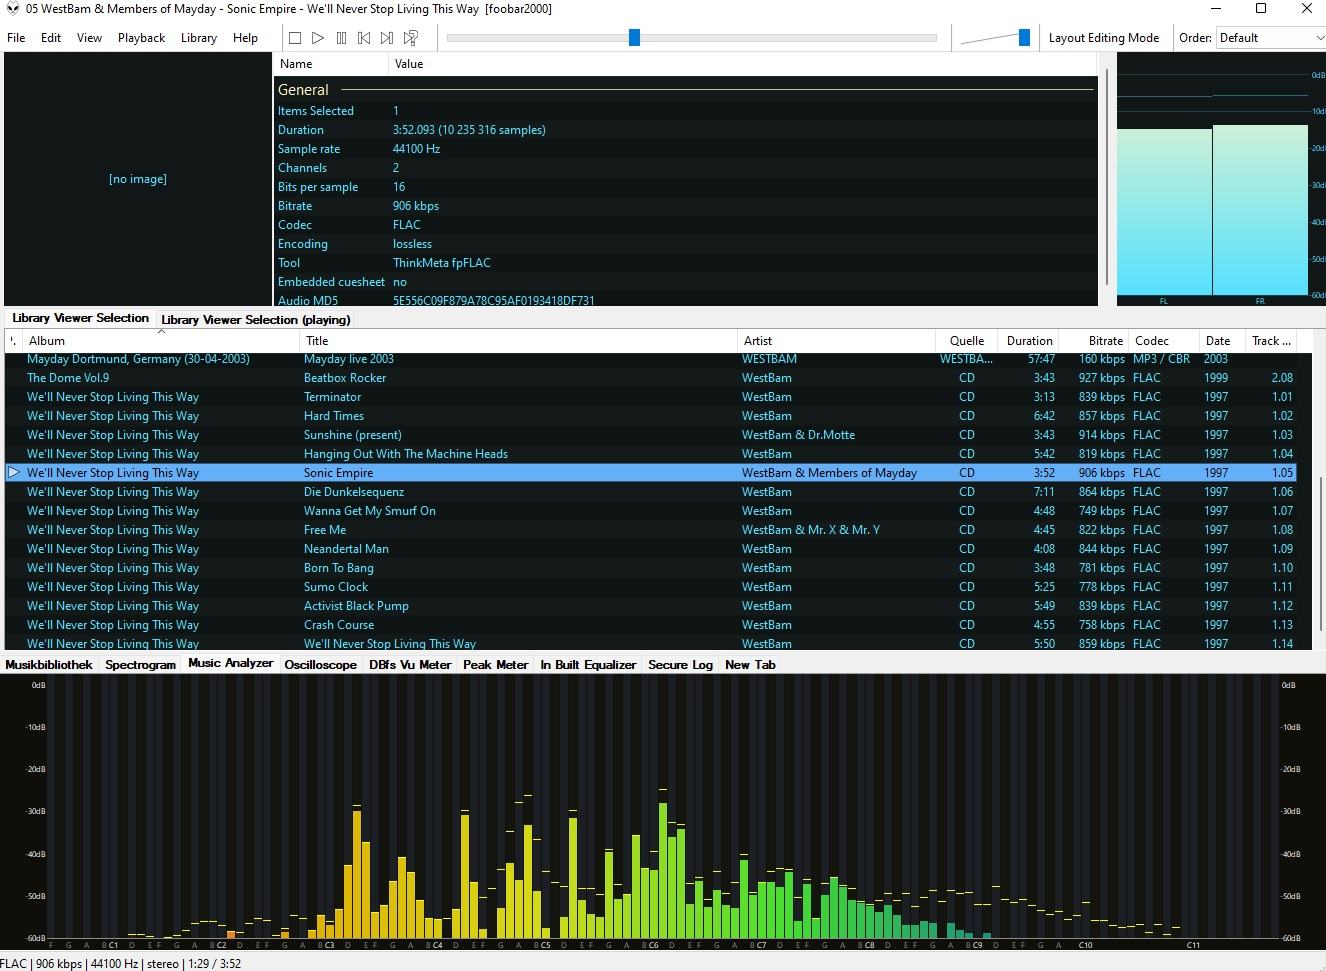1326x971 pixels.
Task: Open the Peak Meter tab
Action: point(495,665)
